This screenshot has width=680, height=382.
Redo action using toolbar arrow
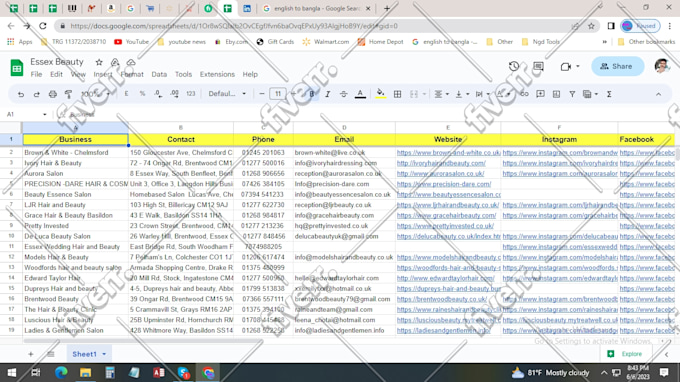pyautogui.click(x=36, y=94)
